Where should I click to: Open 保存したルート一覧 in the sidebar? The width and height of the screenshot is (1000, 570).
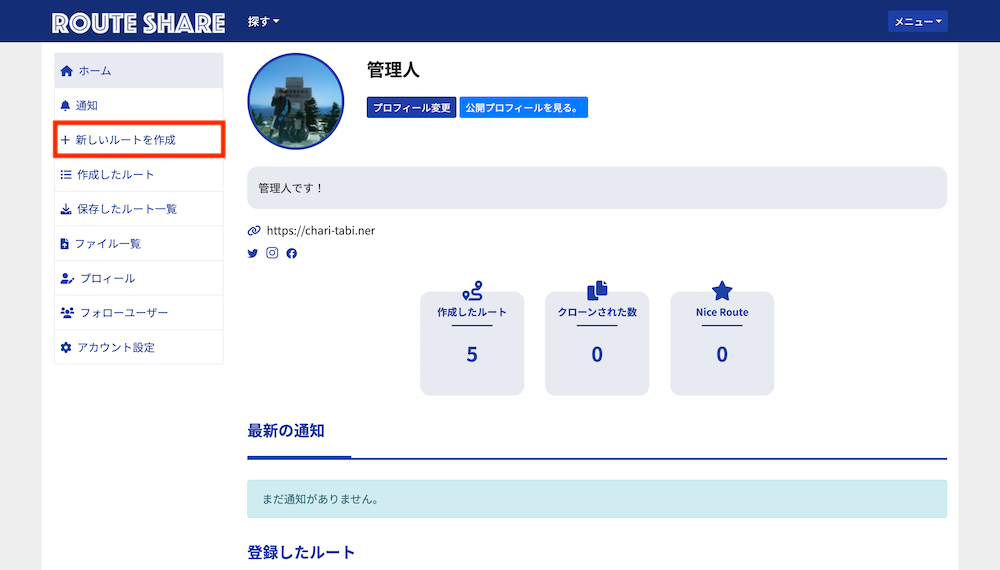tap(139, 208)
